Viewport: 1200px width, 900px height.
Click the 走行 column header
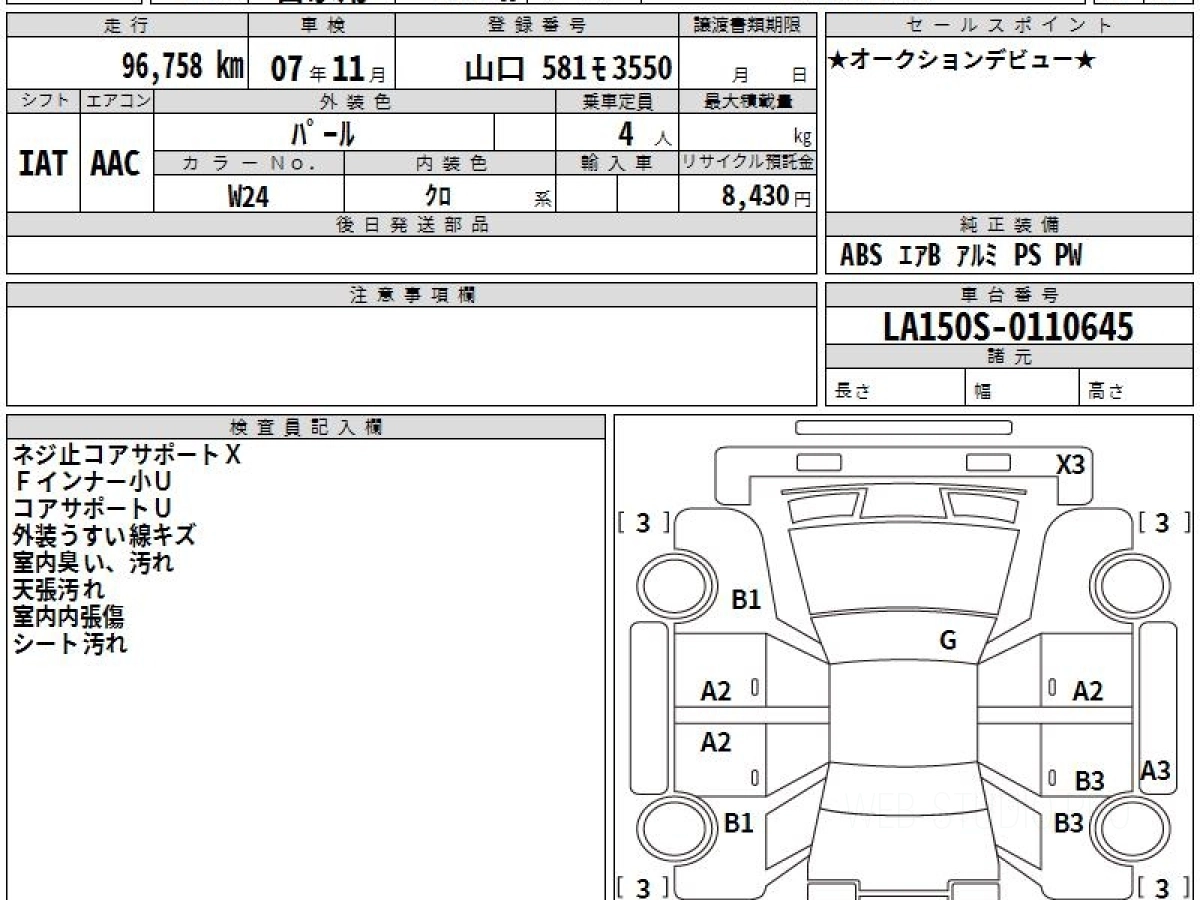click(x=127, y=26)
